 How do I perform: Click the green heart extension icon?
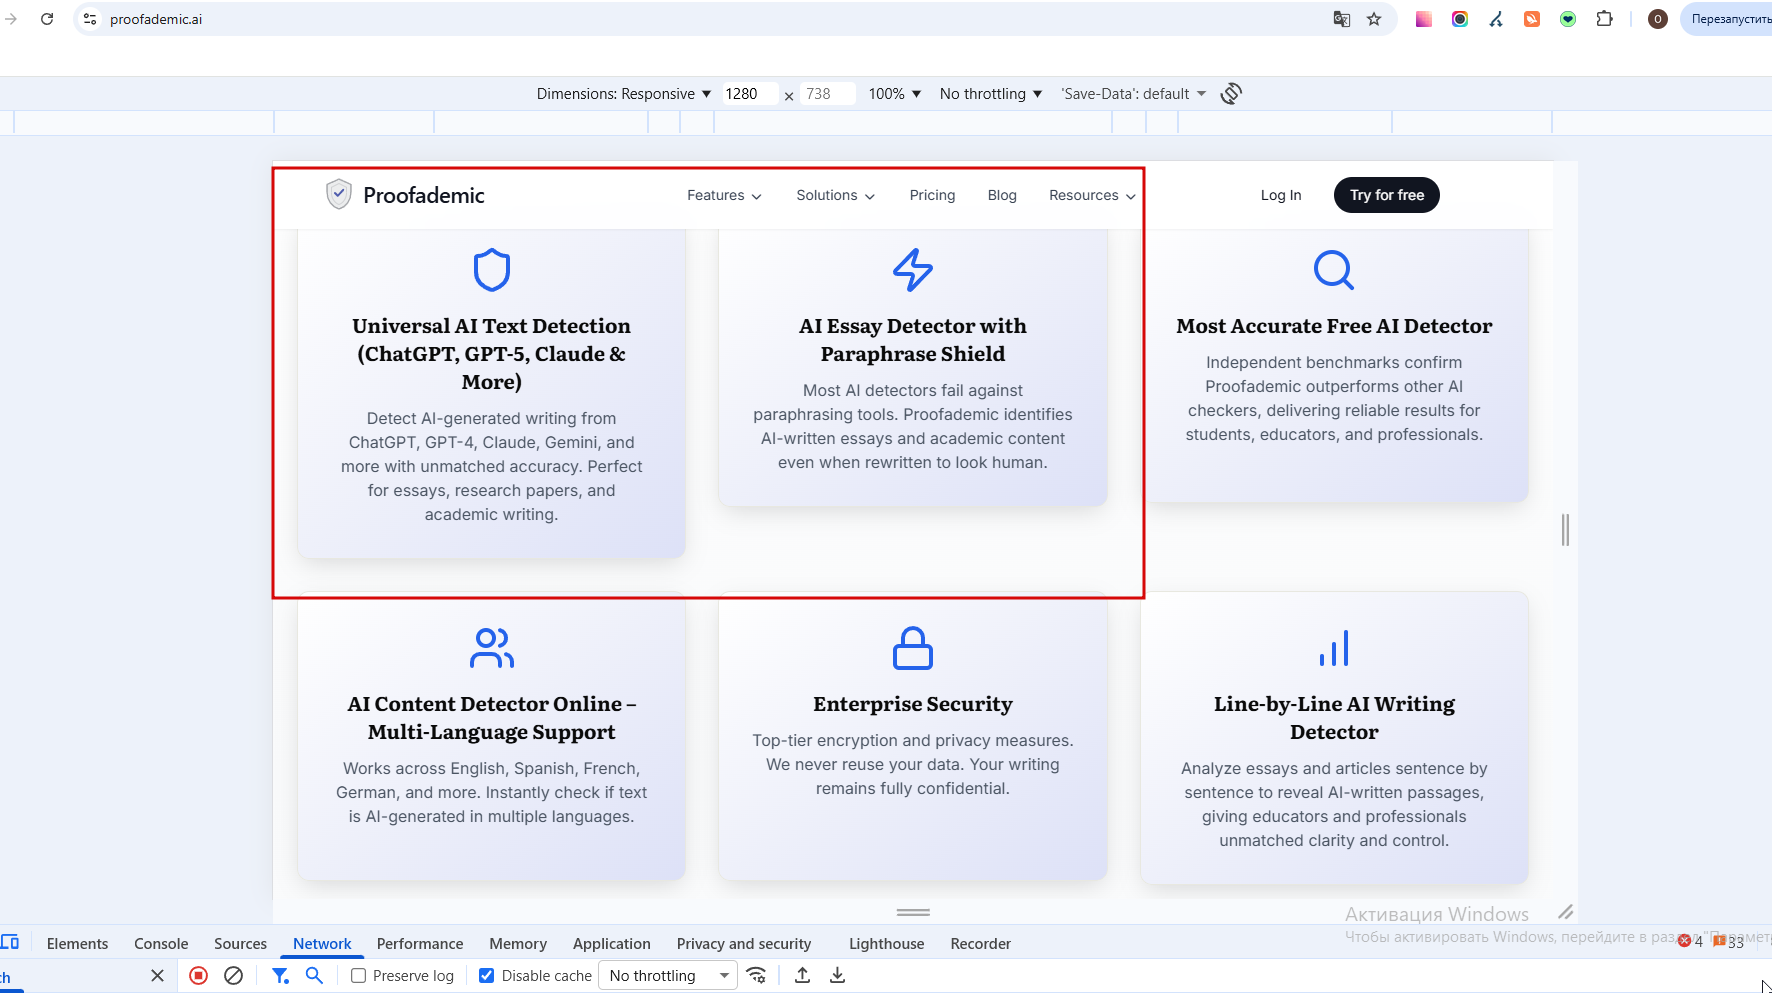pyautogui.click(x=1568, y=19)
